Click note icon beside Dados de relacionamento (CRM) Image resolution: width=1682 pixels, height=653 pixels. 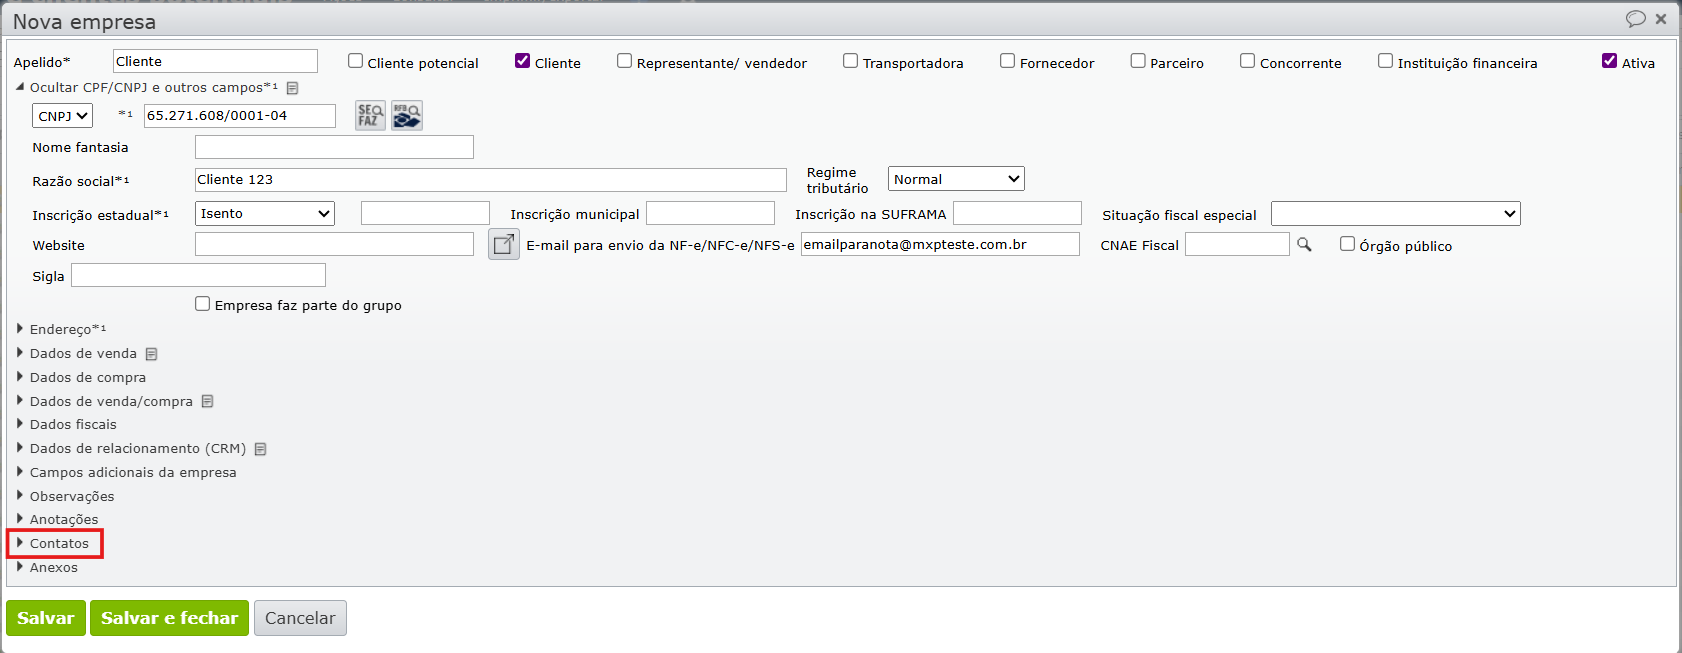pos(260,449)
